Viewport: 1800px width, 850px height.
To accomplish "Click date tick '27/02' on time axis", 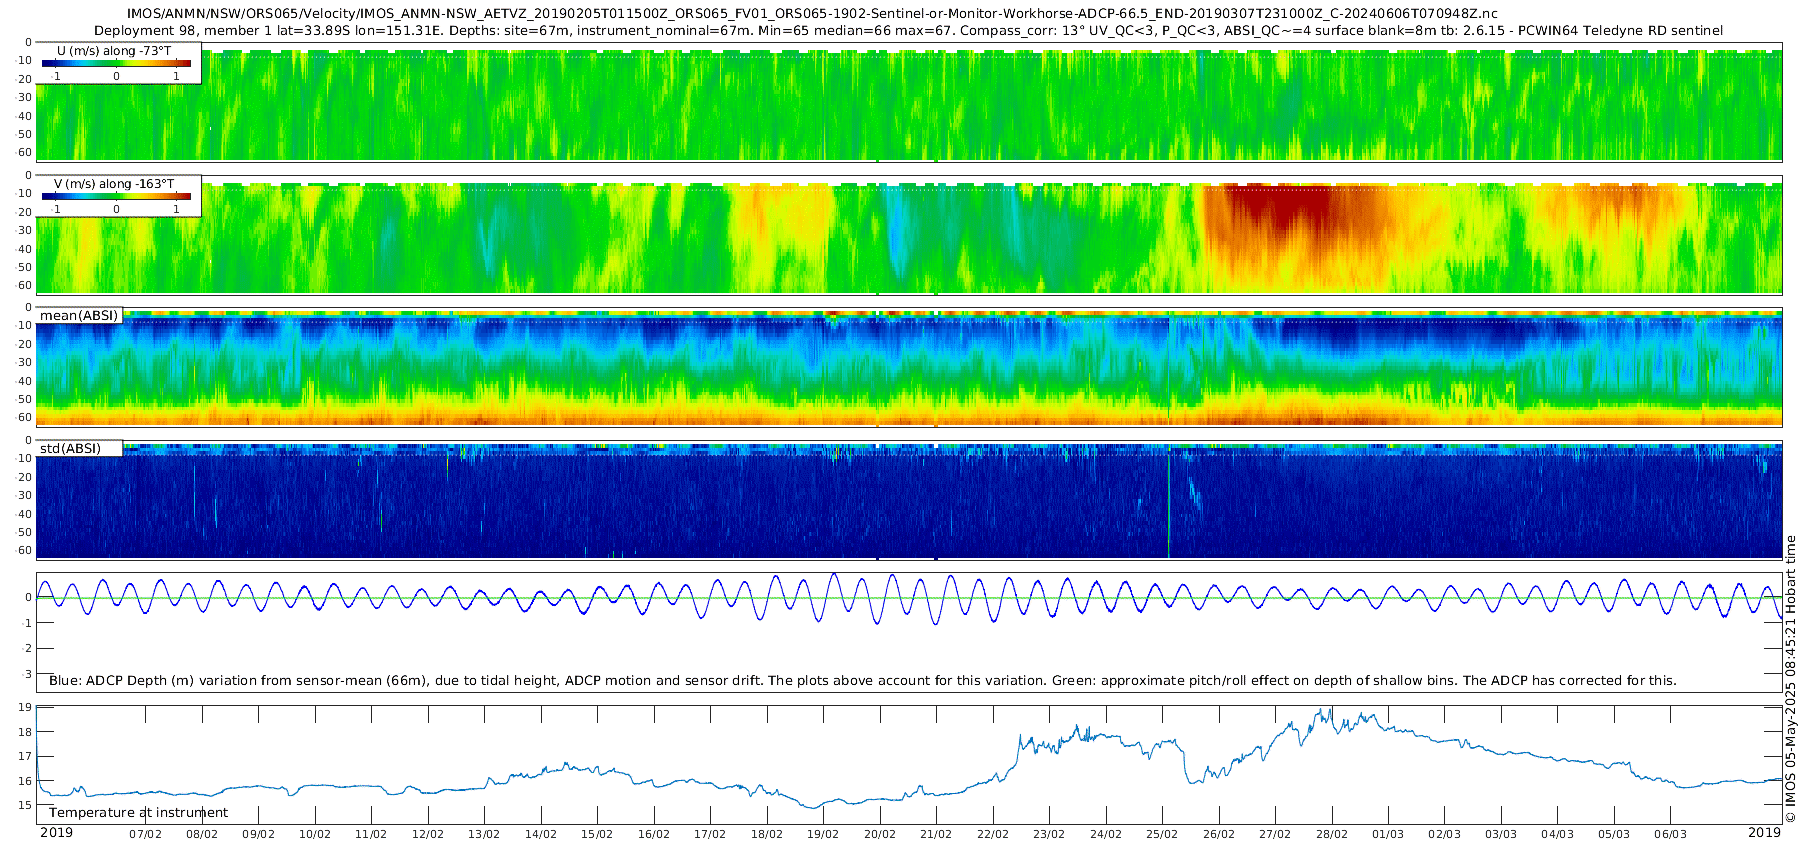I will click(1275, 834).
